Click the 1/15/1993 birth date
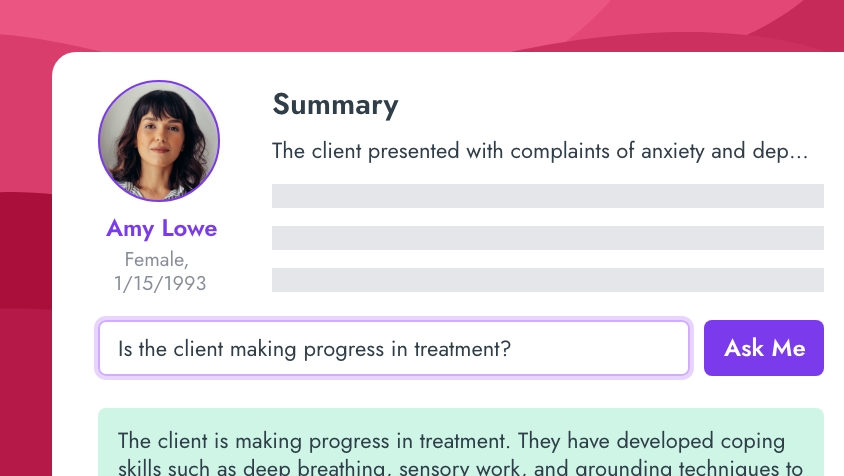Screen dimensions: 844x476 click(160, 283)
